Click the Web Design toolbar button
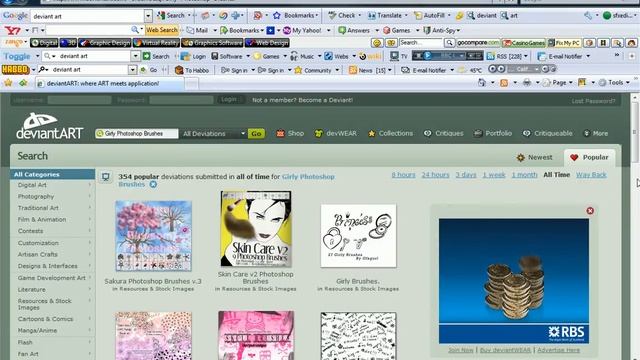Viewport: 640px width, 360px height. click(x=267, y=42)
